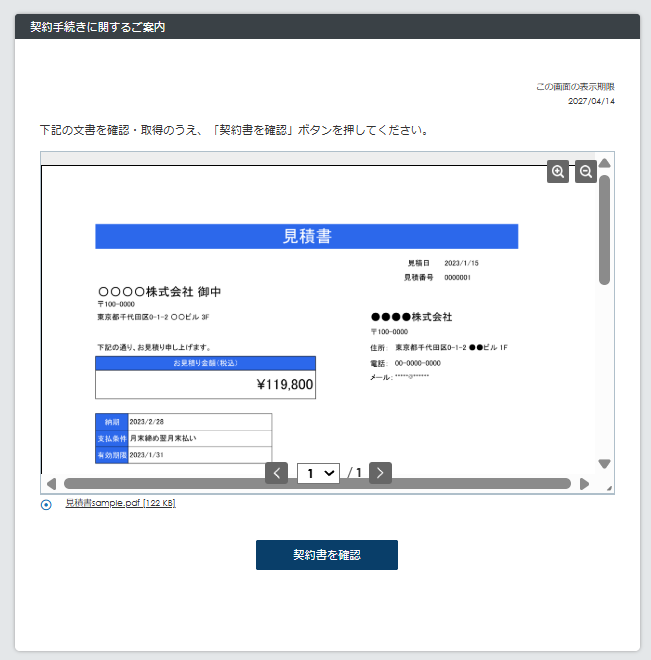
Task: Click the お見積り金額(税込) header
Action: coord(205,363)
